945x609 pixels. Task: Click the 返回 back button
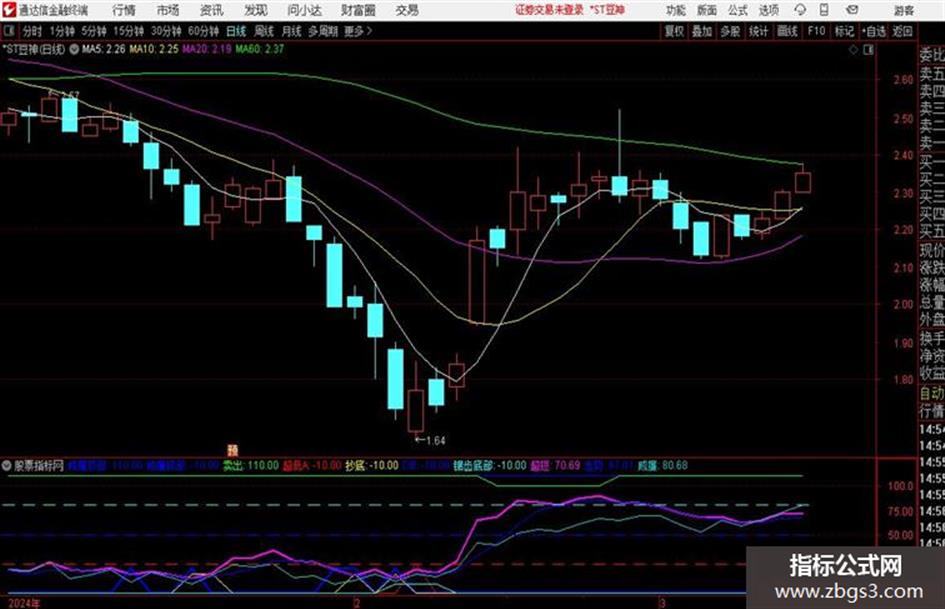pyautogui.click(x=902, y=31)
